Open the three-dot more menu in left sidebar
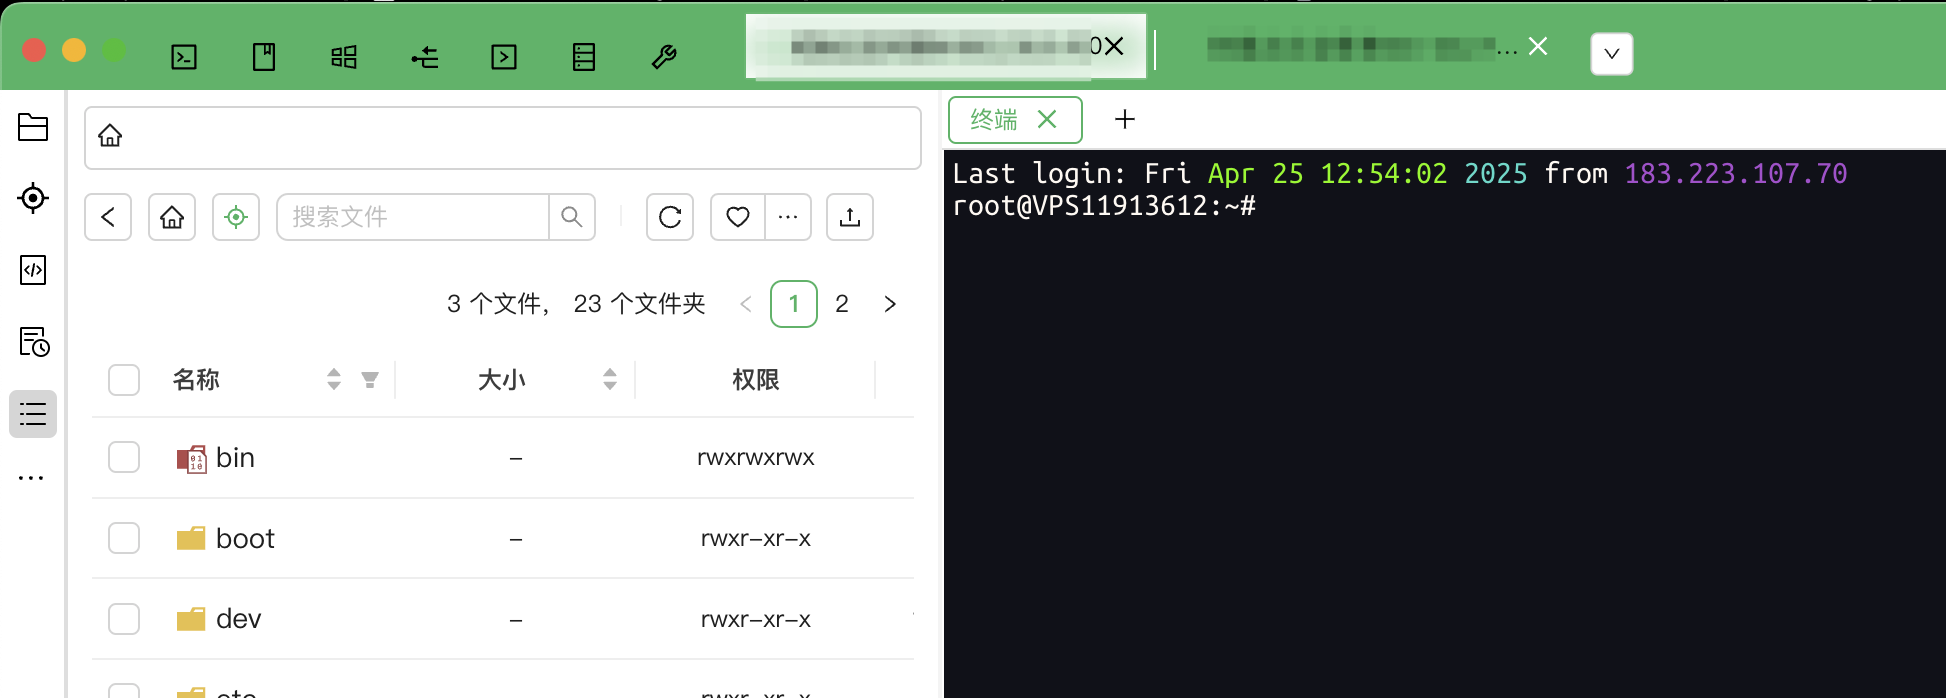Screen dimensions: 1946x698 (x=32, y=478)
